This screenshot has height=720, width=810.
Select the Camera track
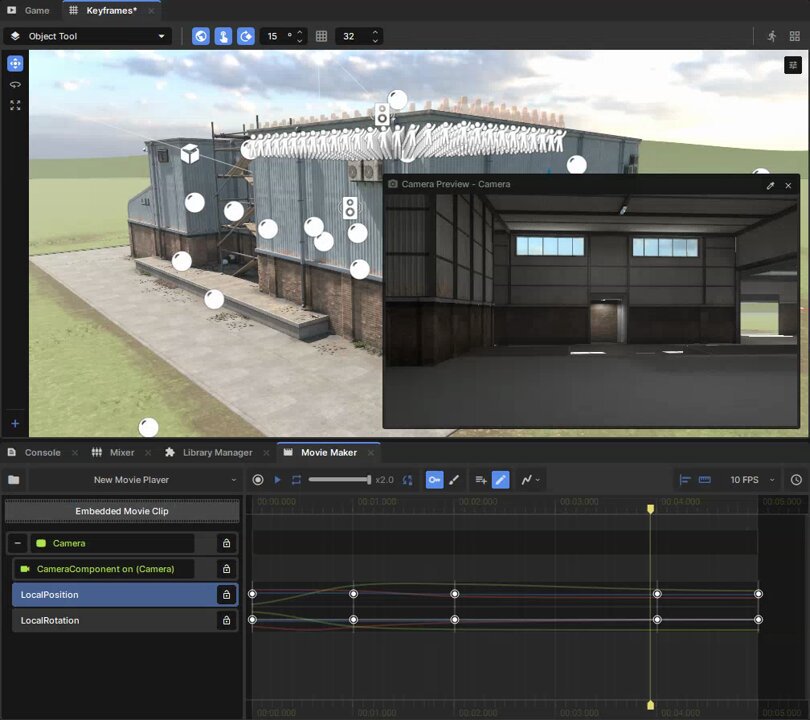(112, 543)
